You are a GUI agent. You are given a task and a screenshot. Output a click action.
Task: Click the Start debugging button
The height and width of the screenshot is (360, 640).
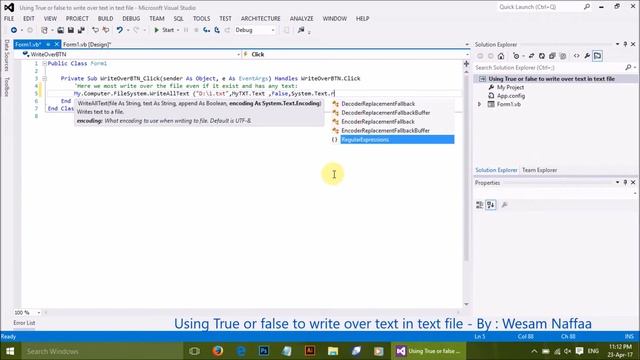pos(164,30)
